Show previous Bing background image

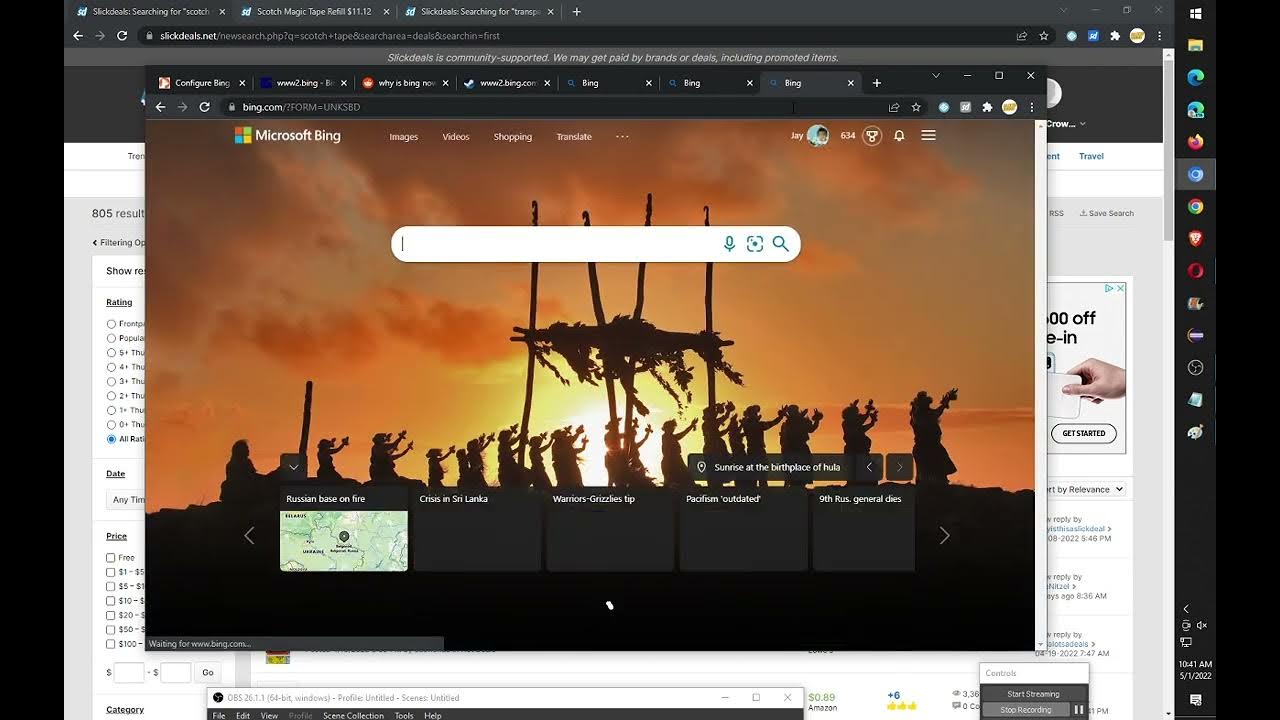tap(869, 467)
